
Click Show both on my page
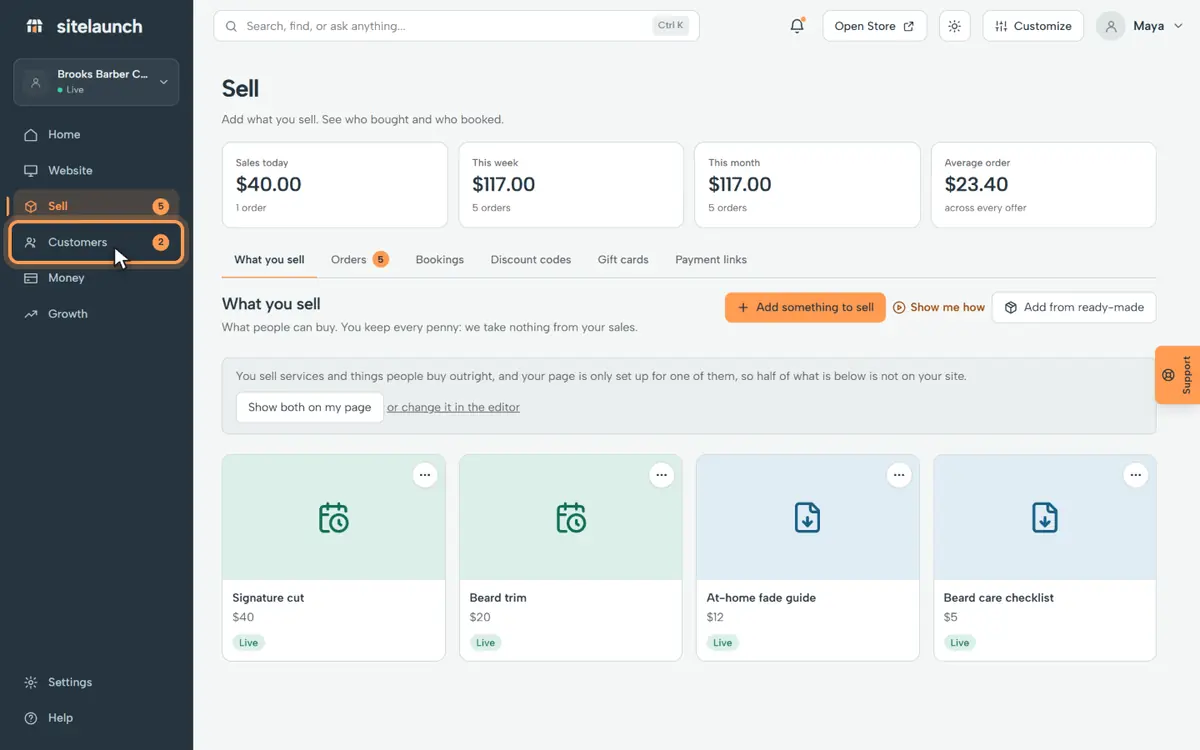point(310,407)
